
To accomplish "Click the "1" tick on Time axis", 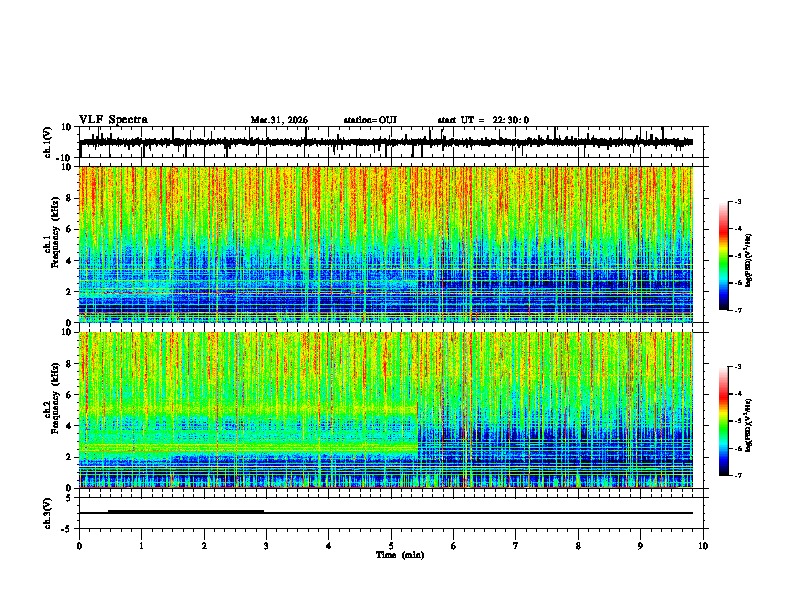I will tap(141, 546).
